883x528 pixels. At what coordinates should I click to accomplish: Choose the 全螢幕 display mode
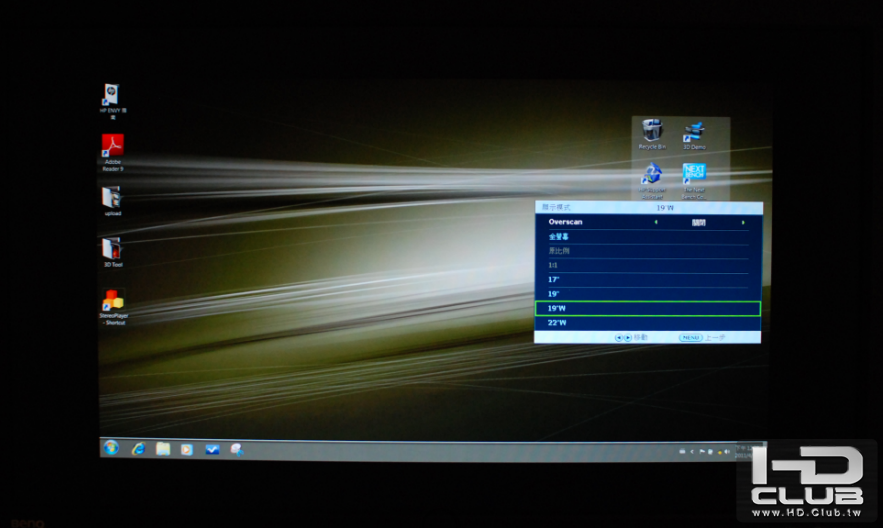pos(648,237)
